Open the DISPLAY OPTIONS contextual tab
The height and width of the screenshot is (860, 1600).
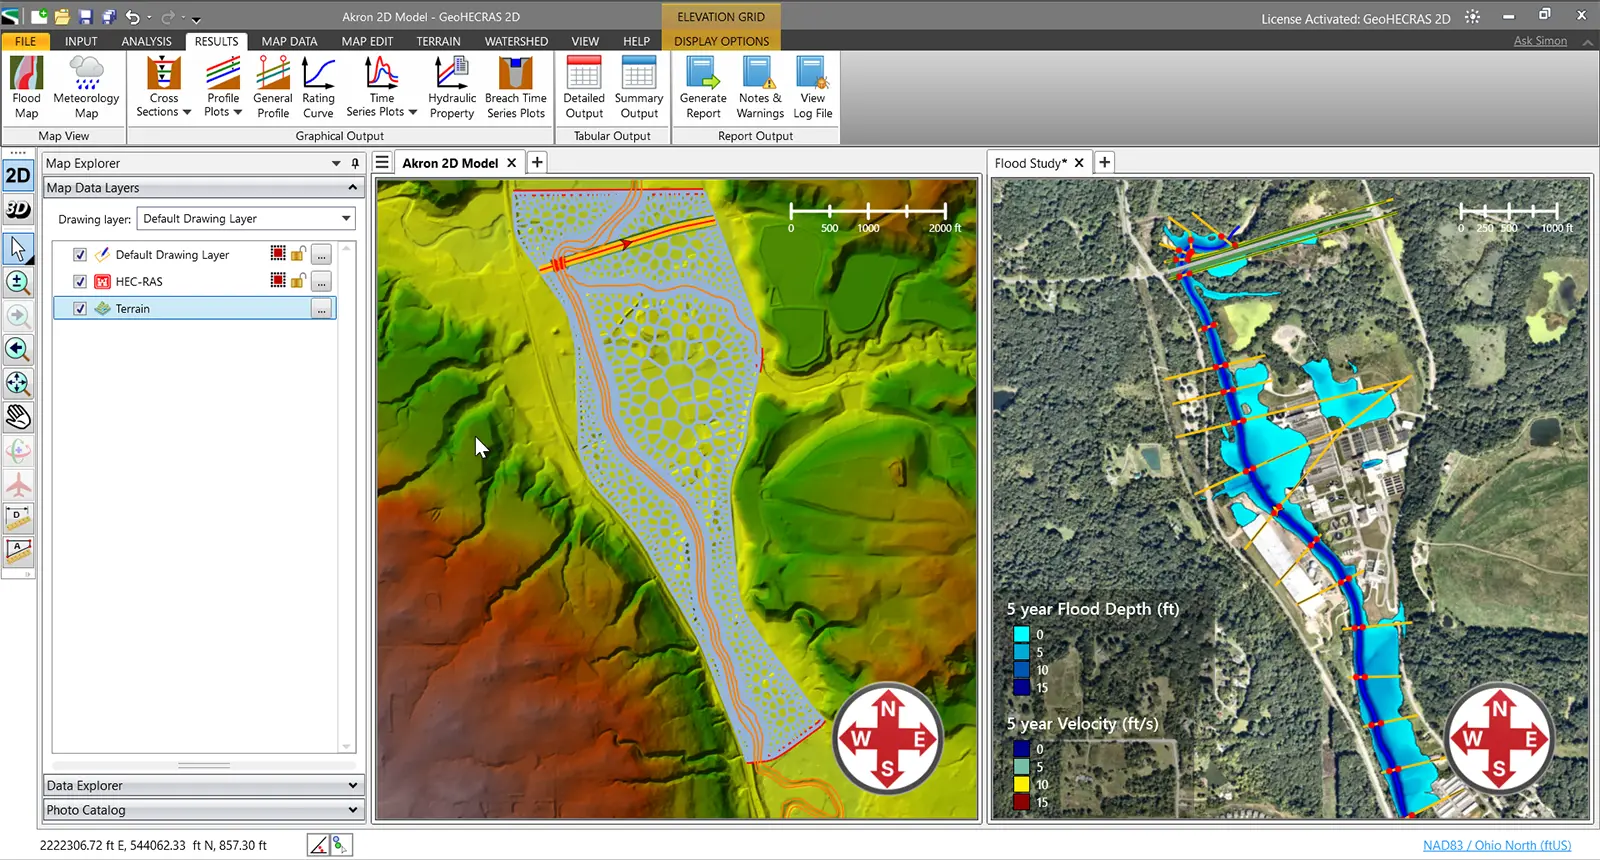tap(721, 41)
